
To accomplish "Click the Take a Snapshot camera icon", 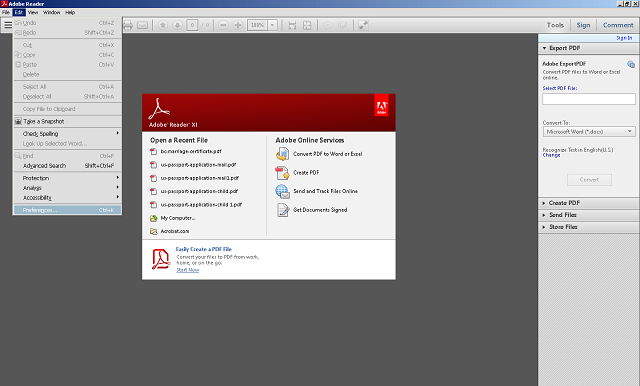I will tap(18, 122).
